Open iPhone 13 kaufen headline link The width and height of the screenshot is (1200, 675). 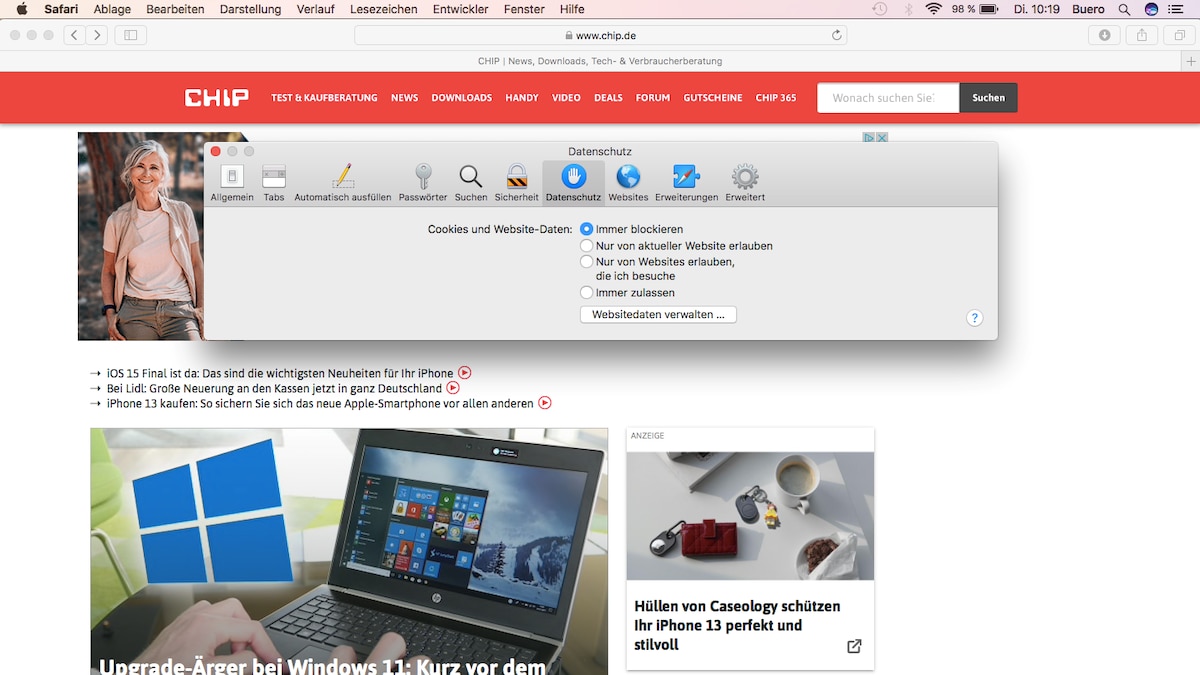coord(321,403)
